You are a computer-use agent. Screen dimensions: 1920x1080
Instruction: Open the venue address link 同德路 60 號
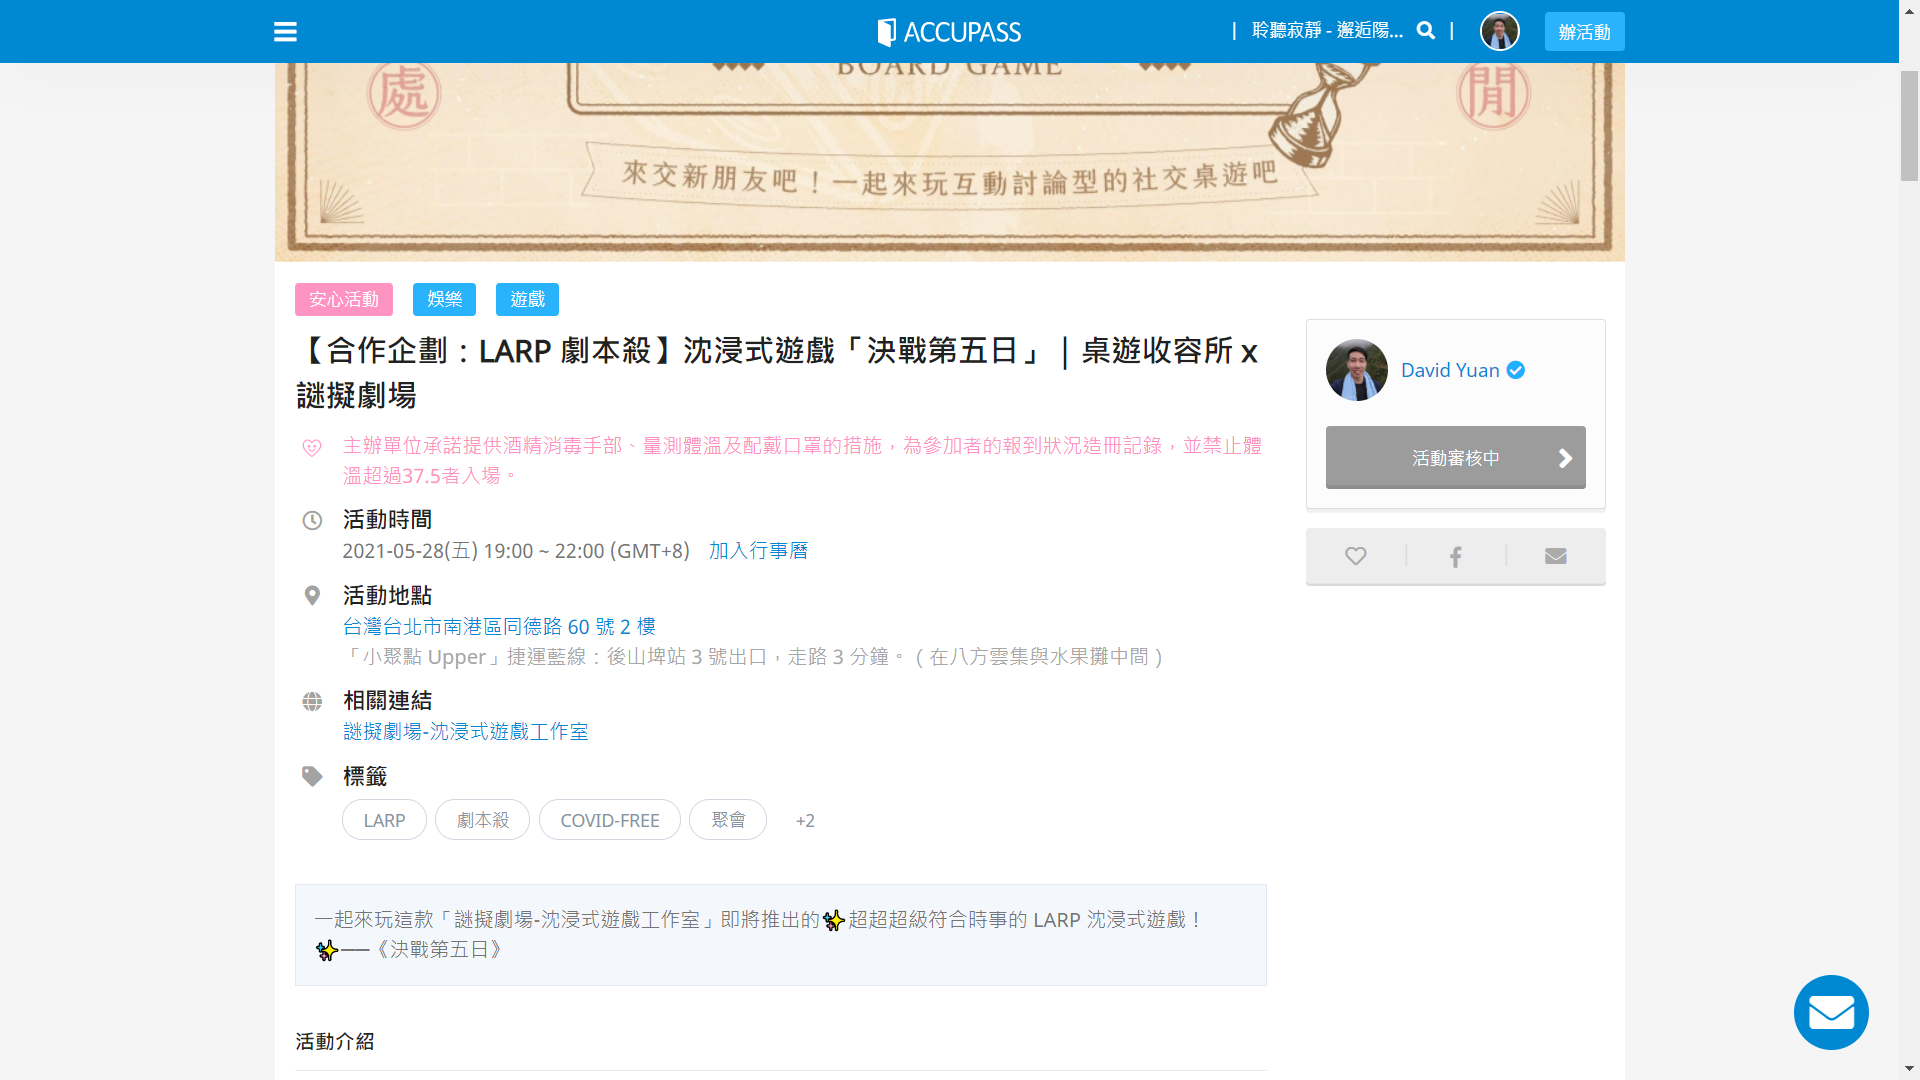point(499,627)
